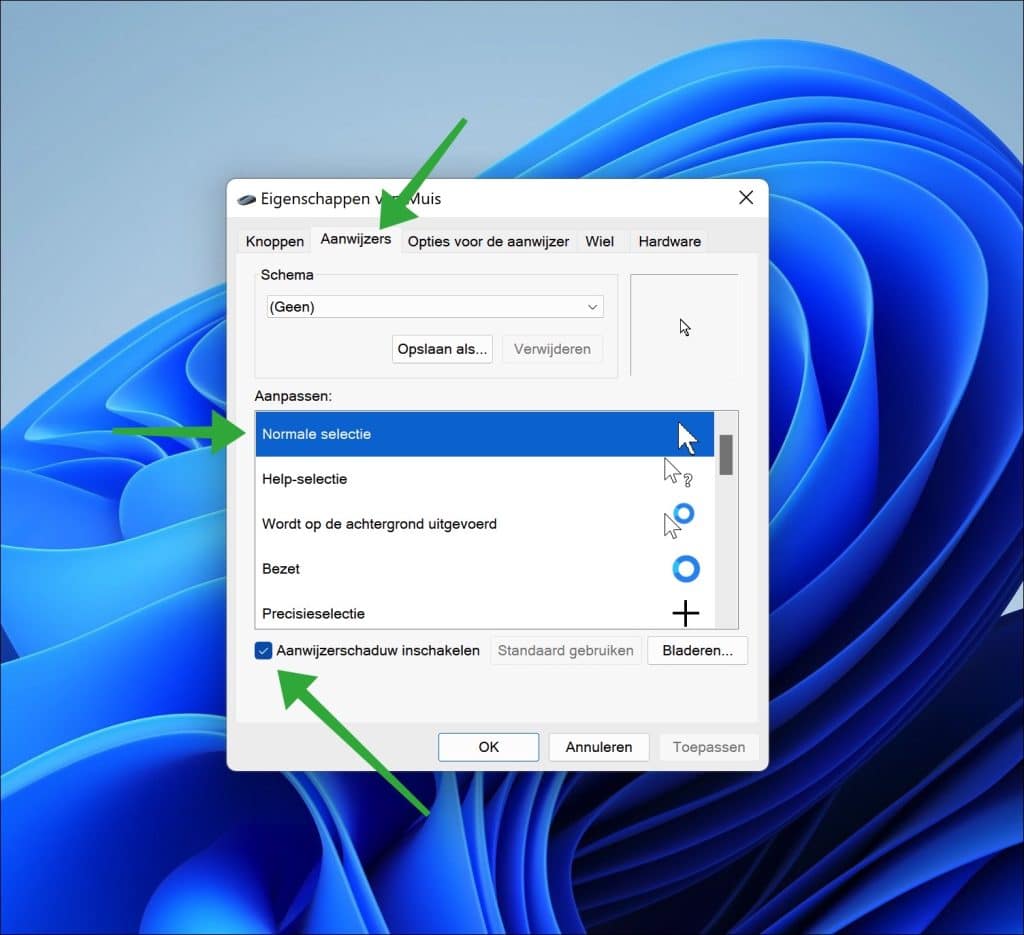Click the blue busy circle icon next to Bezet

[686, 569]
